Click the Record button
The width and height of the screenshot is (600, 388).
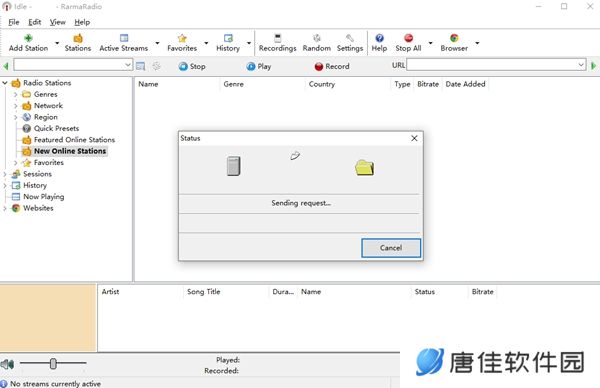332,66
